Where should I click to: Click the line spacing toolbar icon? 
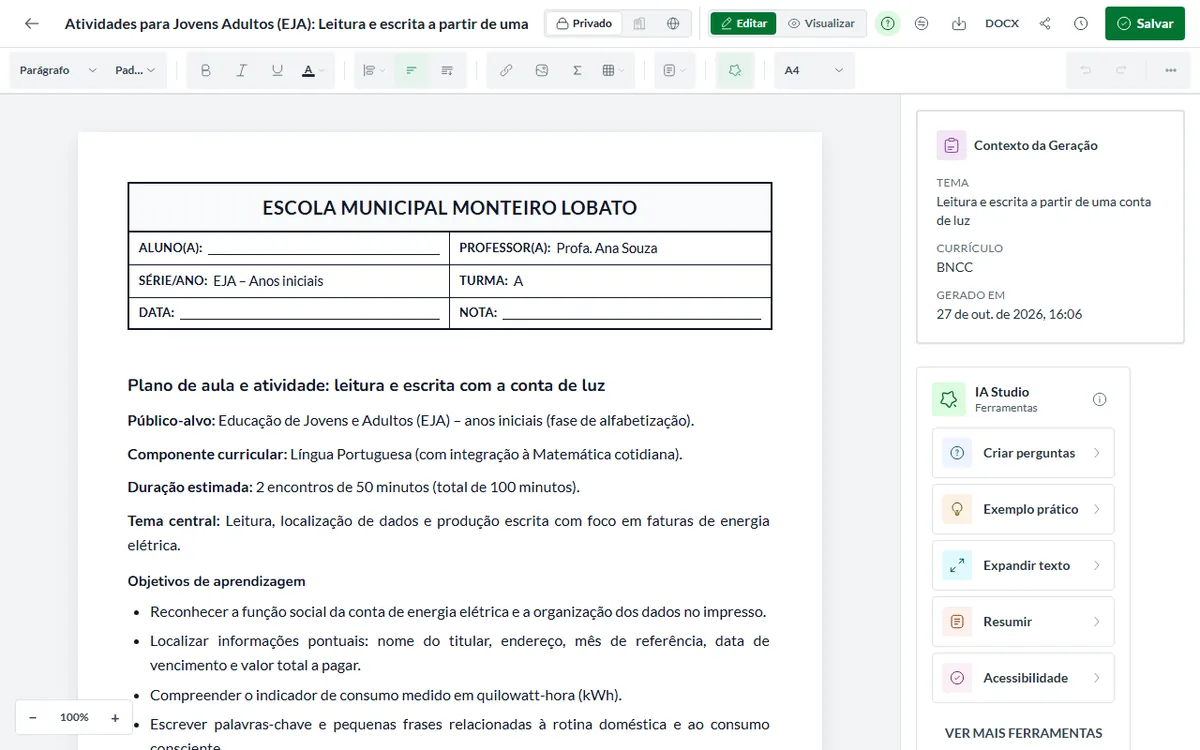pyautogui.click(x=447, y=71)
